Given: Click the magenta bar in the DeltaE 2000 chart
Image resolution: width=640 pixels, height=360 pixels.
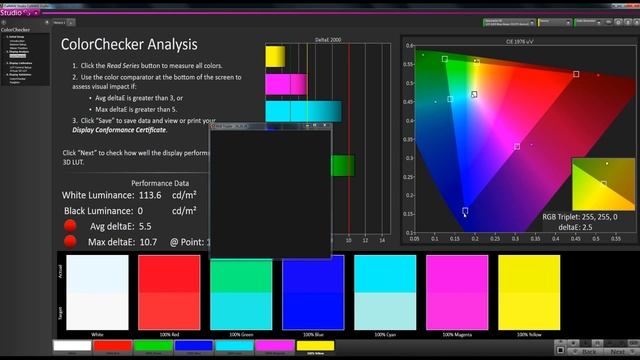Looking at the screenshot, I should point(286,84).
